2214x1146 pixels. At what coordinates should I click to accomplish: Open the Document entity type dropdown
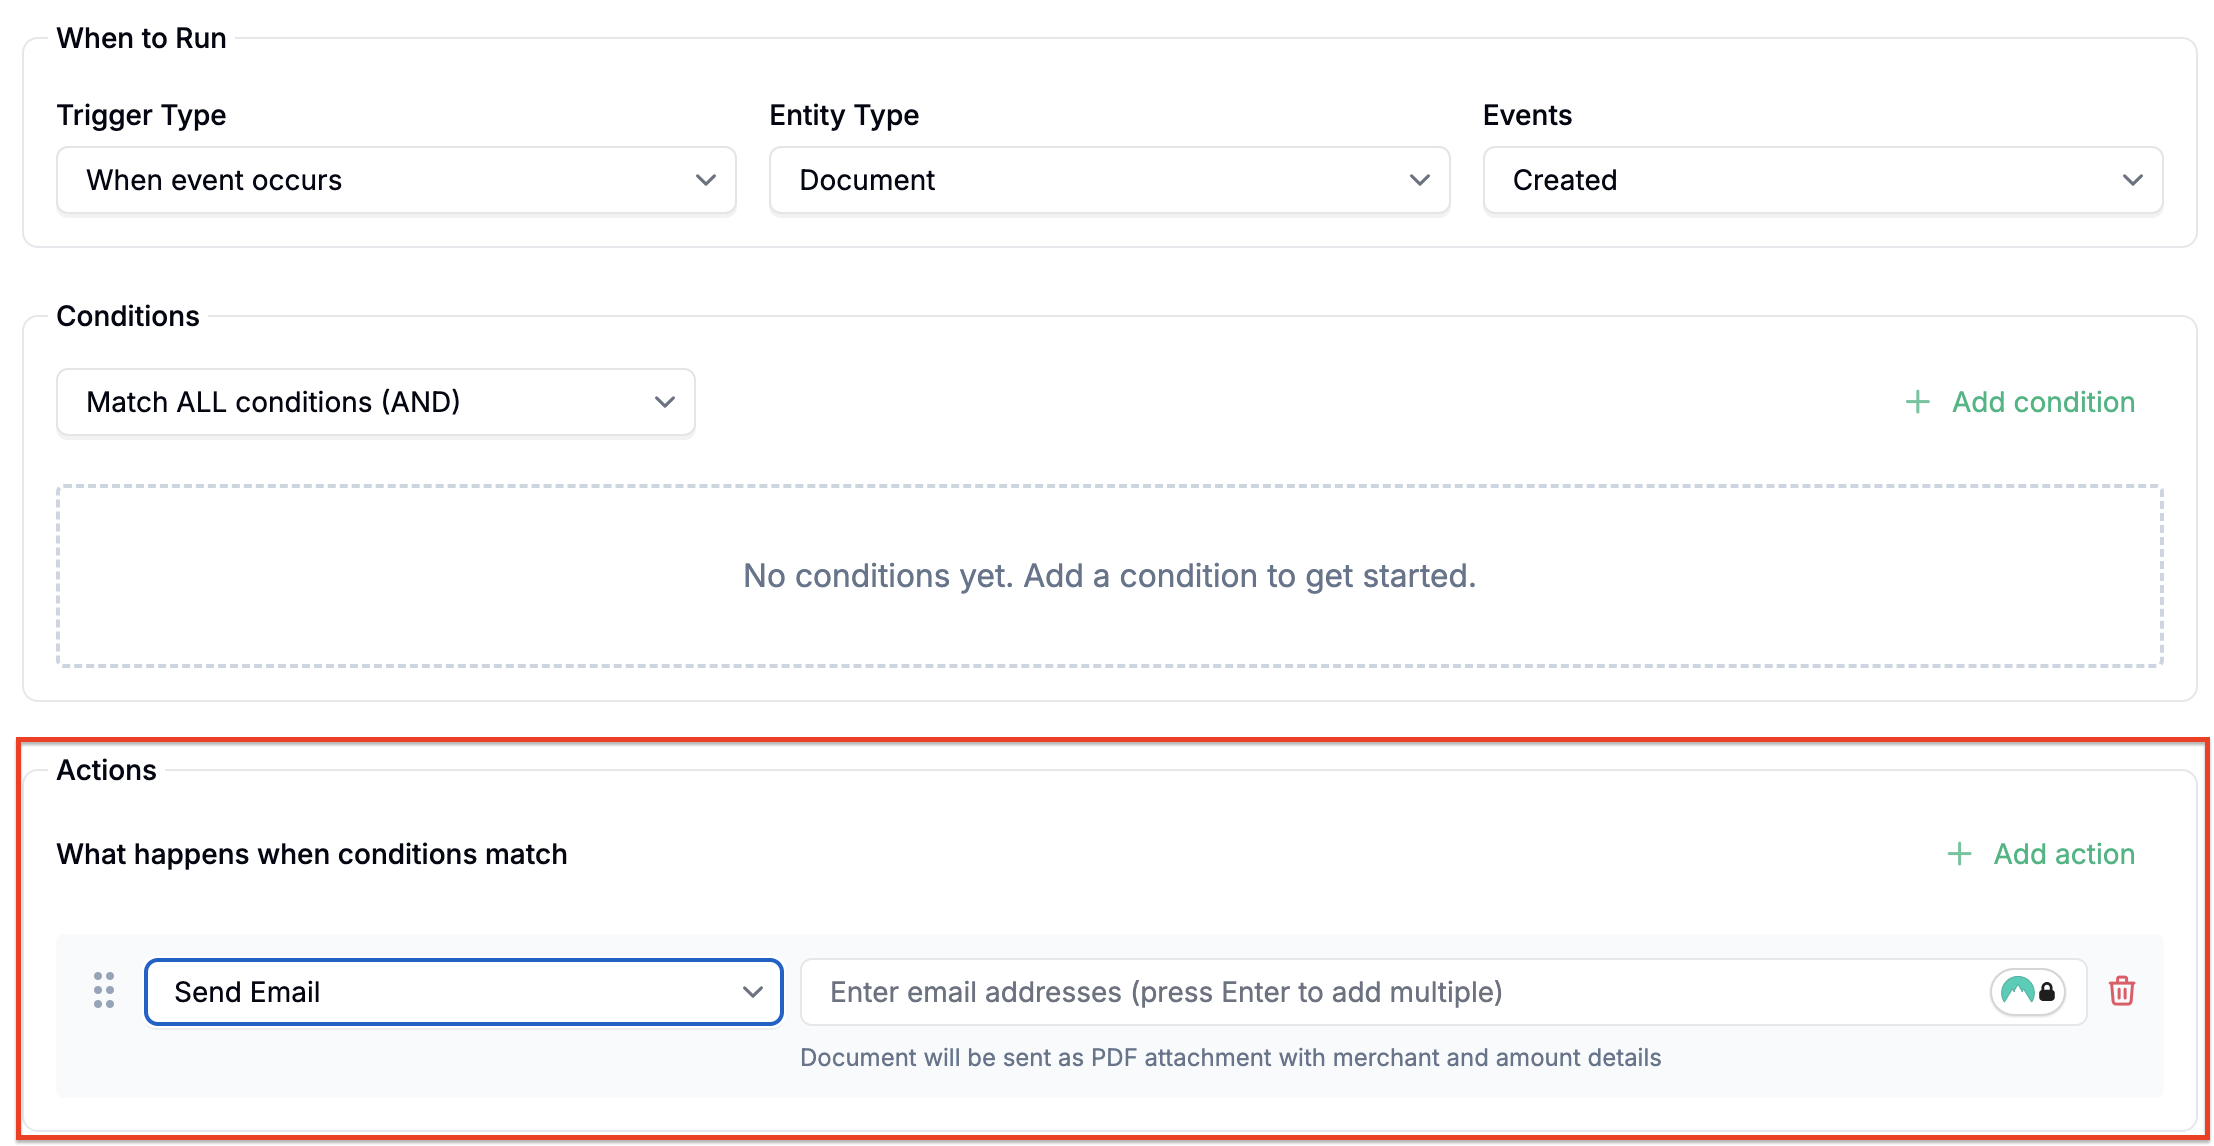coord(1108,180)
